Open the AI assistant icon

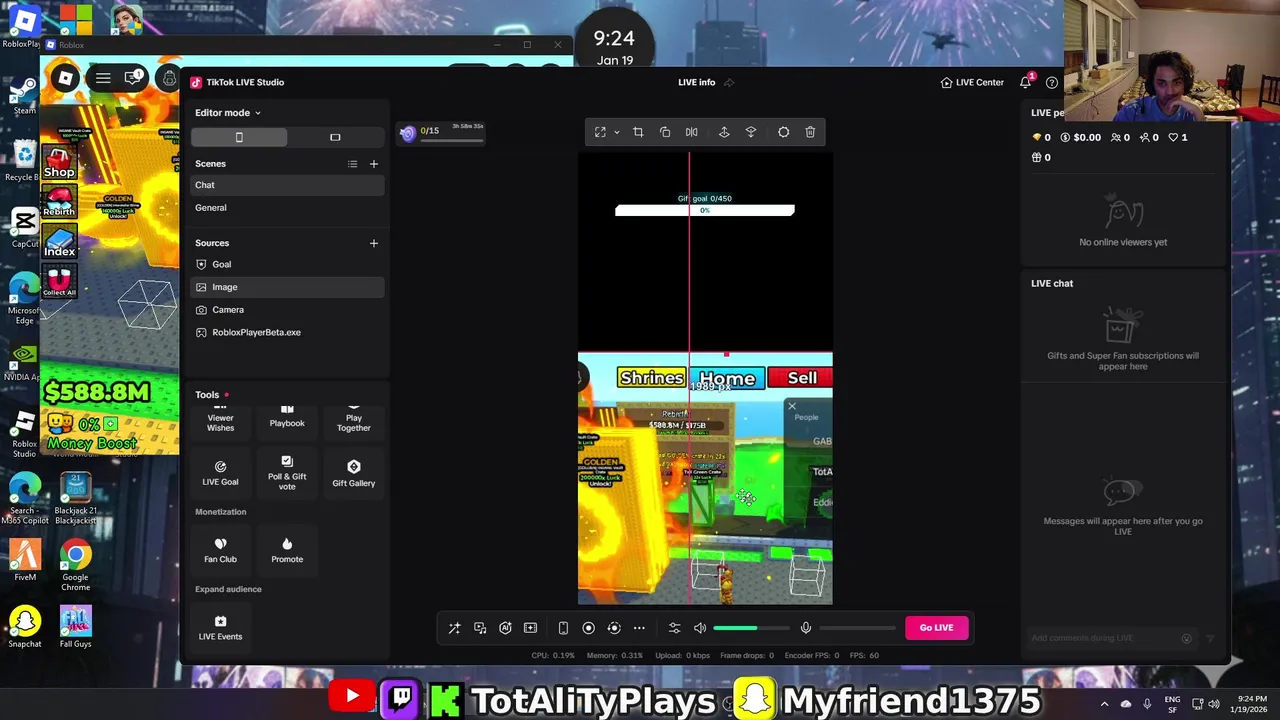click(x=505, y=628)
